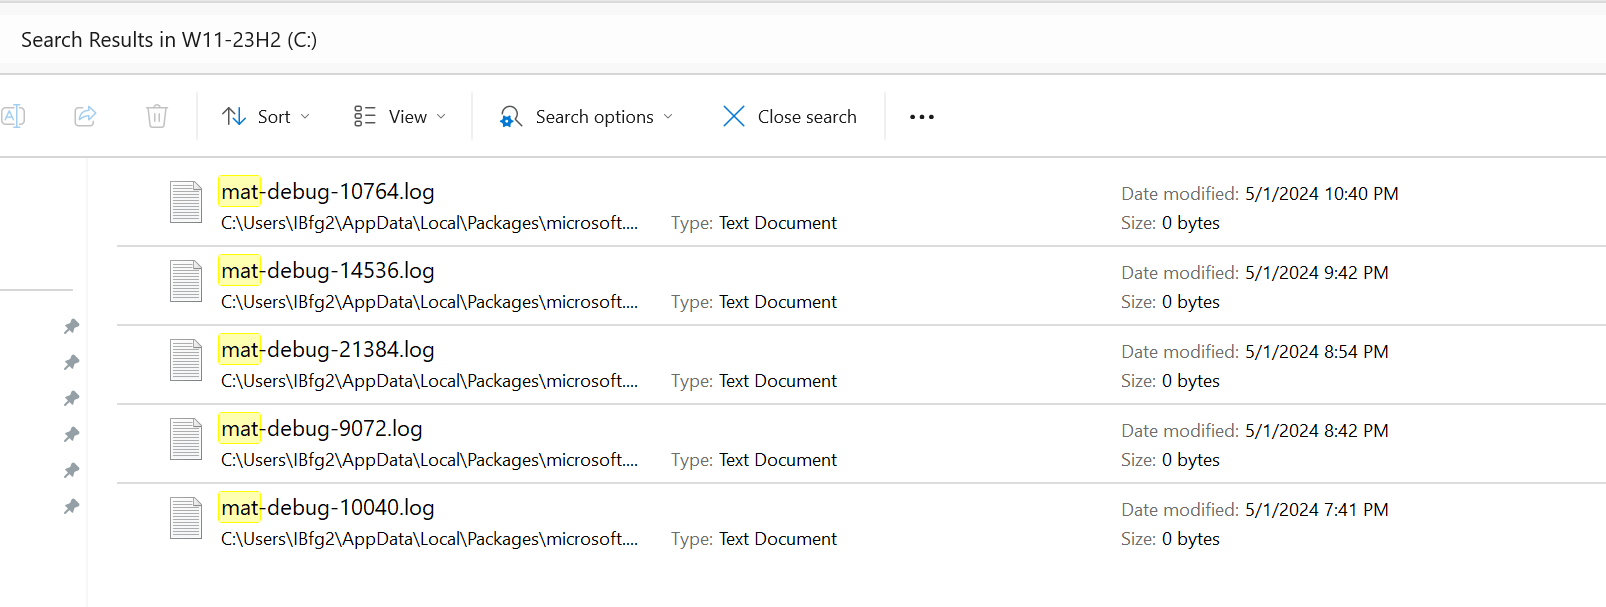
Task: Expand the View dropdown menu
Action: point(399,117)
